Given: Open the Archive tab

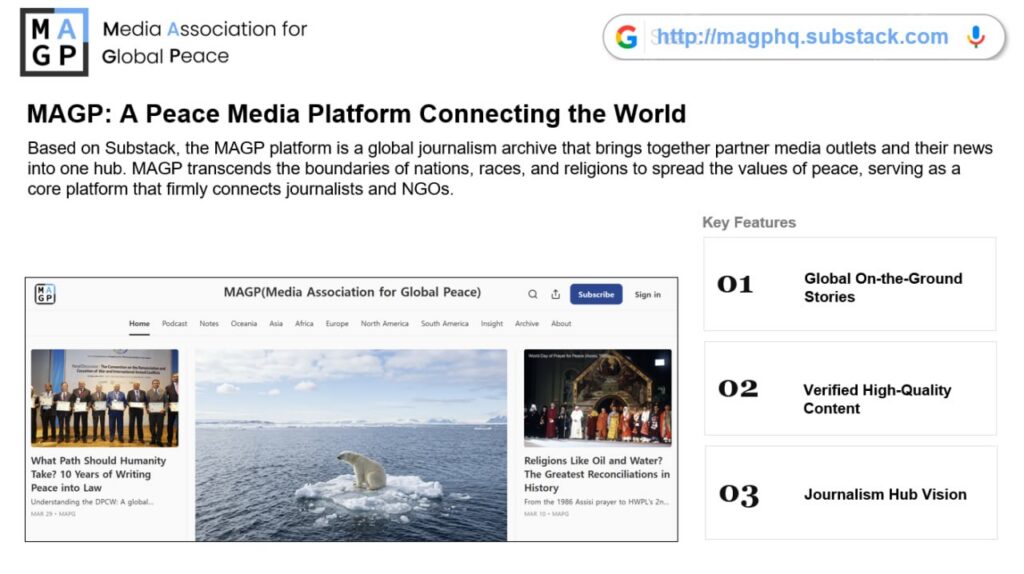Looking at the screenshot, I should pyautogui.click(x=527, y=323).
